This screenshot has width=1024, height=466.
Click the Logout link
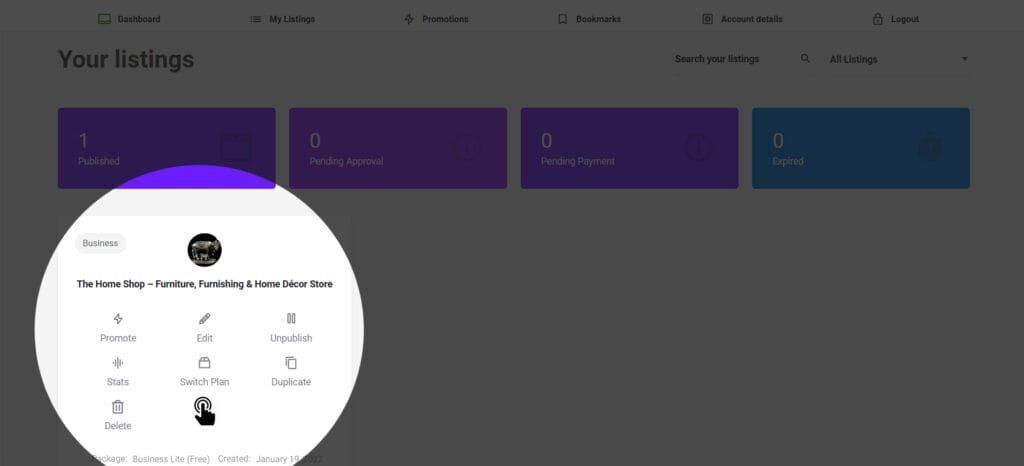(x=895, y=19)
